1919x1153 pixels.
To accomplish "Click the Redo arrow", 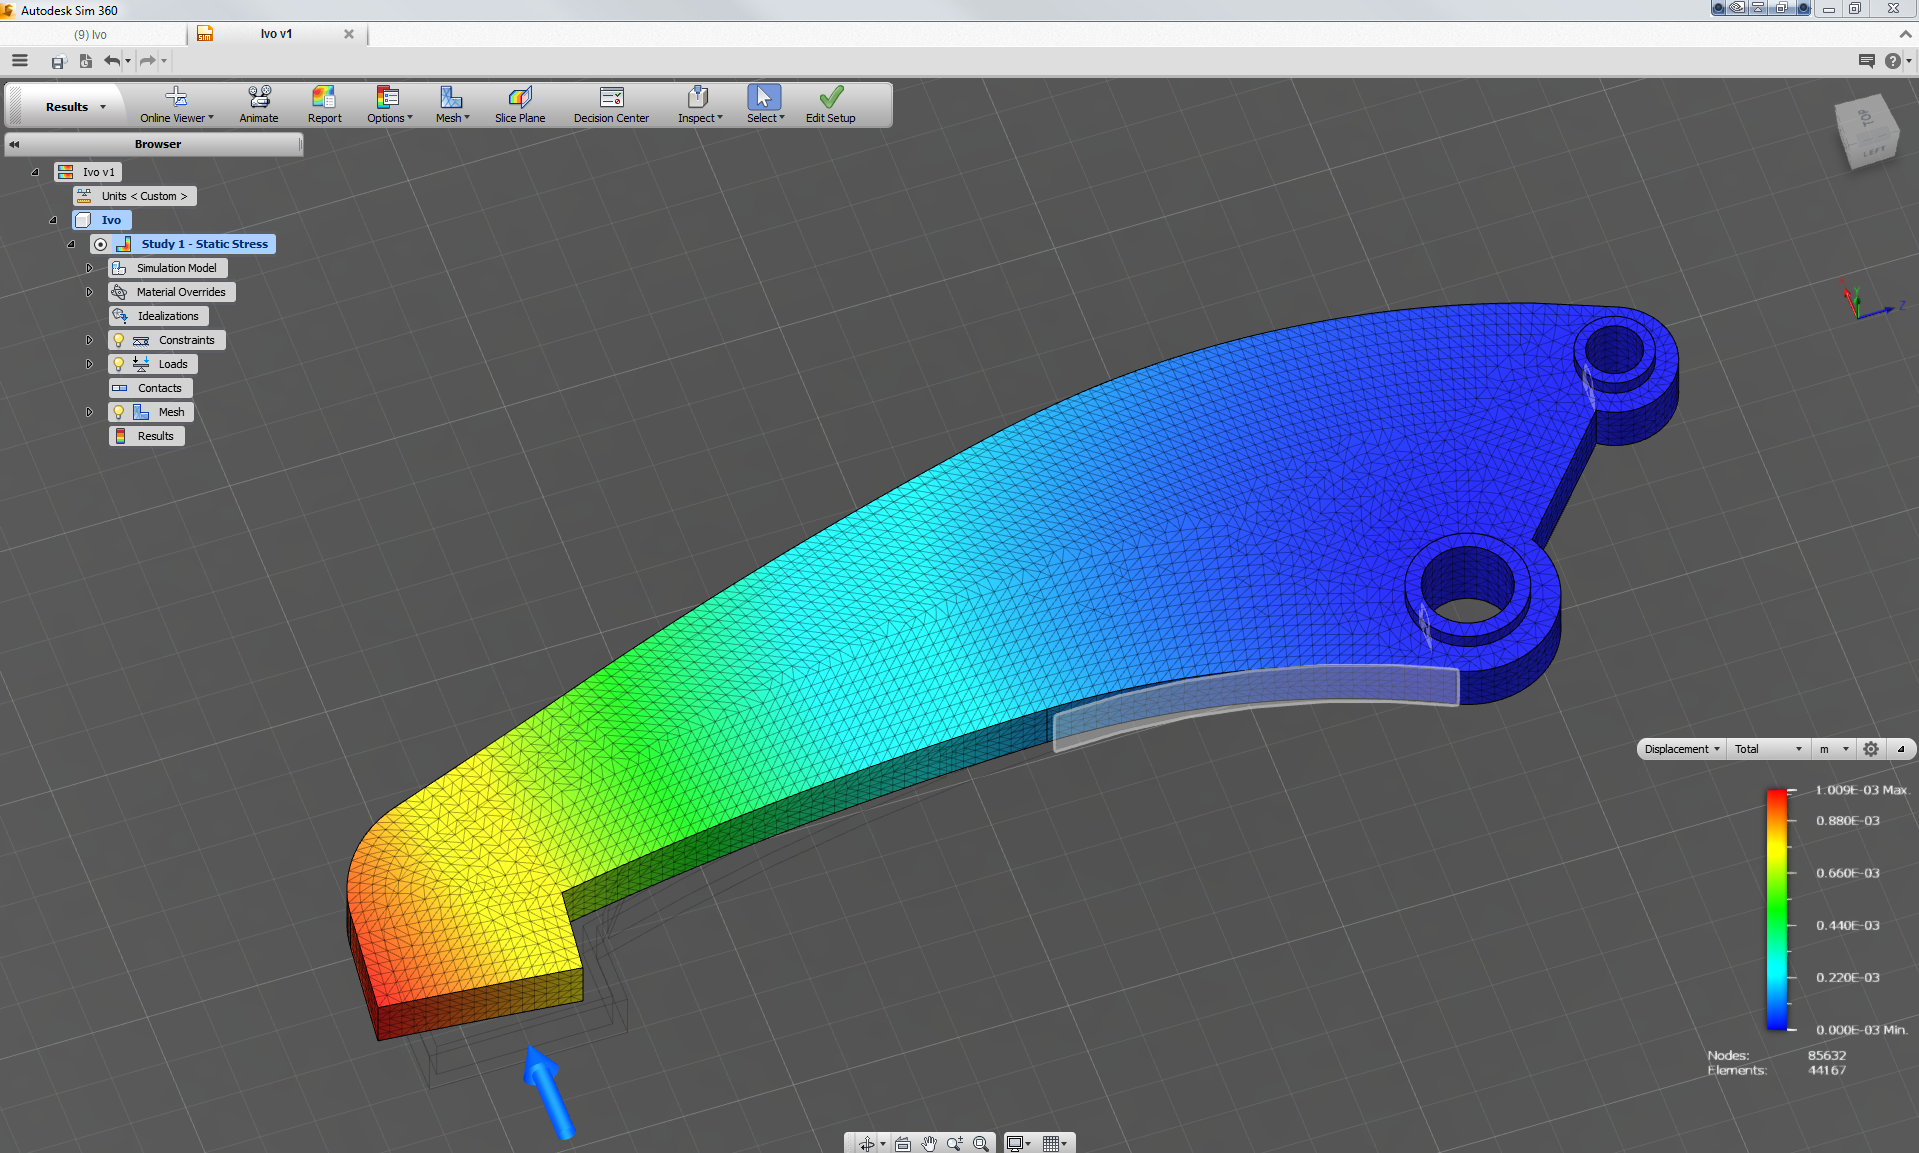I will pos(147,61).
